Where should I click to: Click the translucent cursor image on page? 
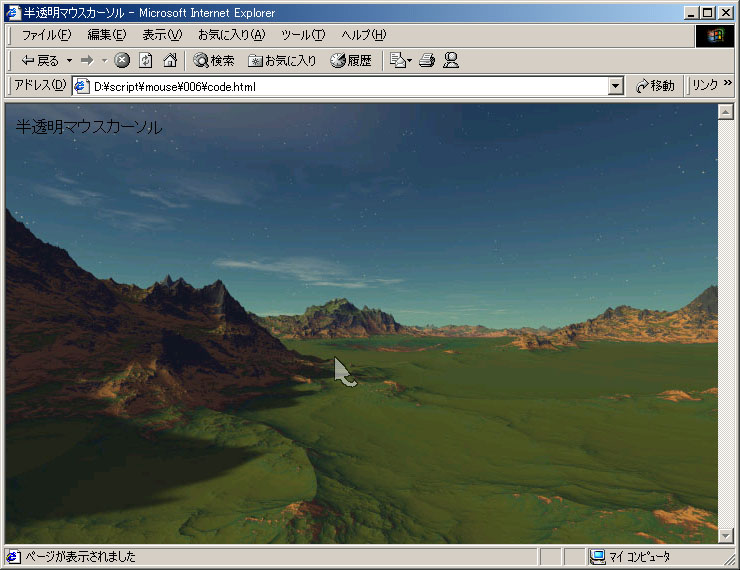(x=345, y=372)
